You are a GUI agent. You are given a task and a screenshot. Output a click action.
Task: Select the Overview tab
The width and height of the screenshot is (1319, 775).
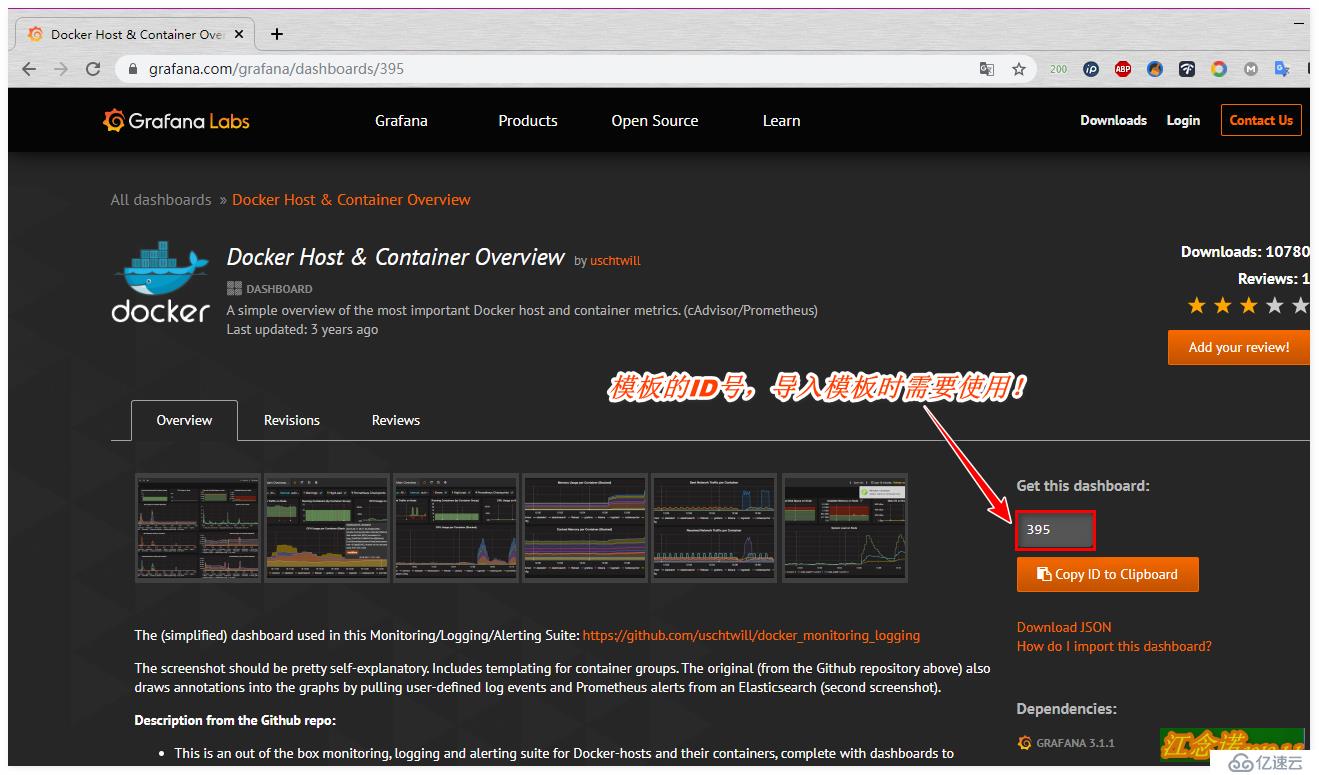184,421
